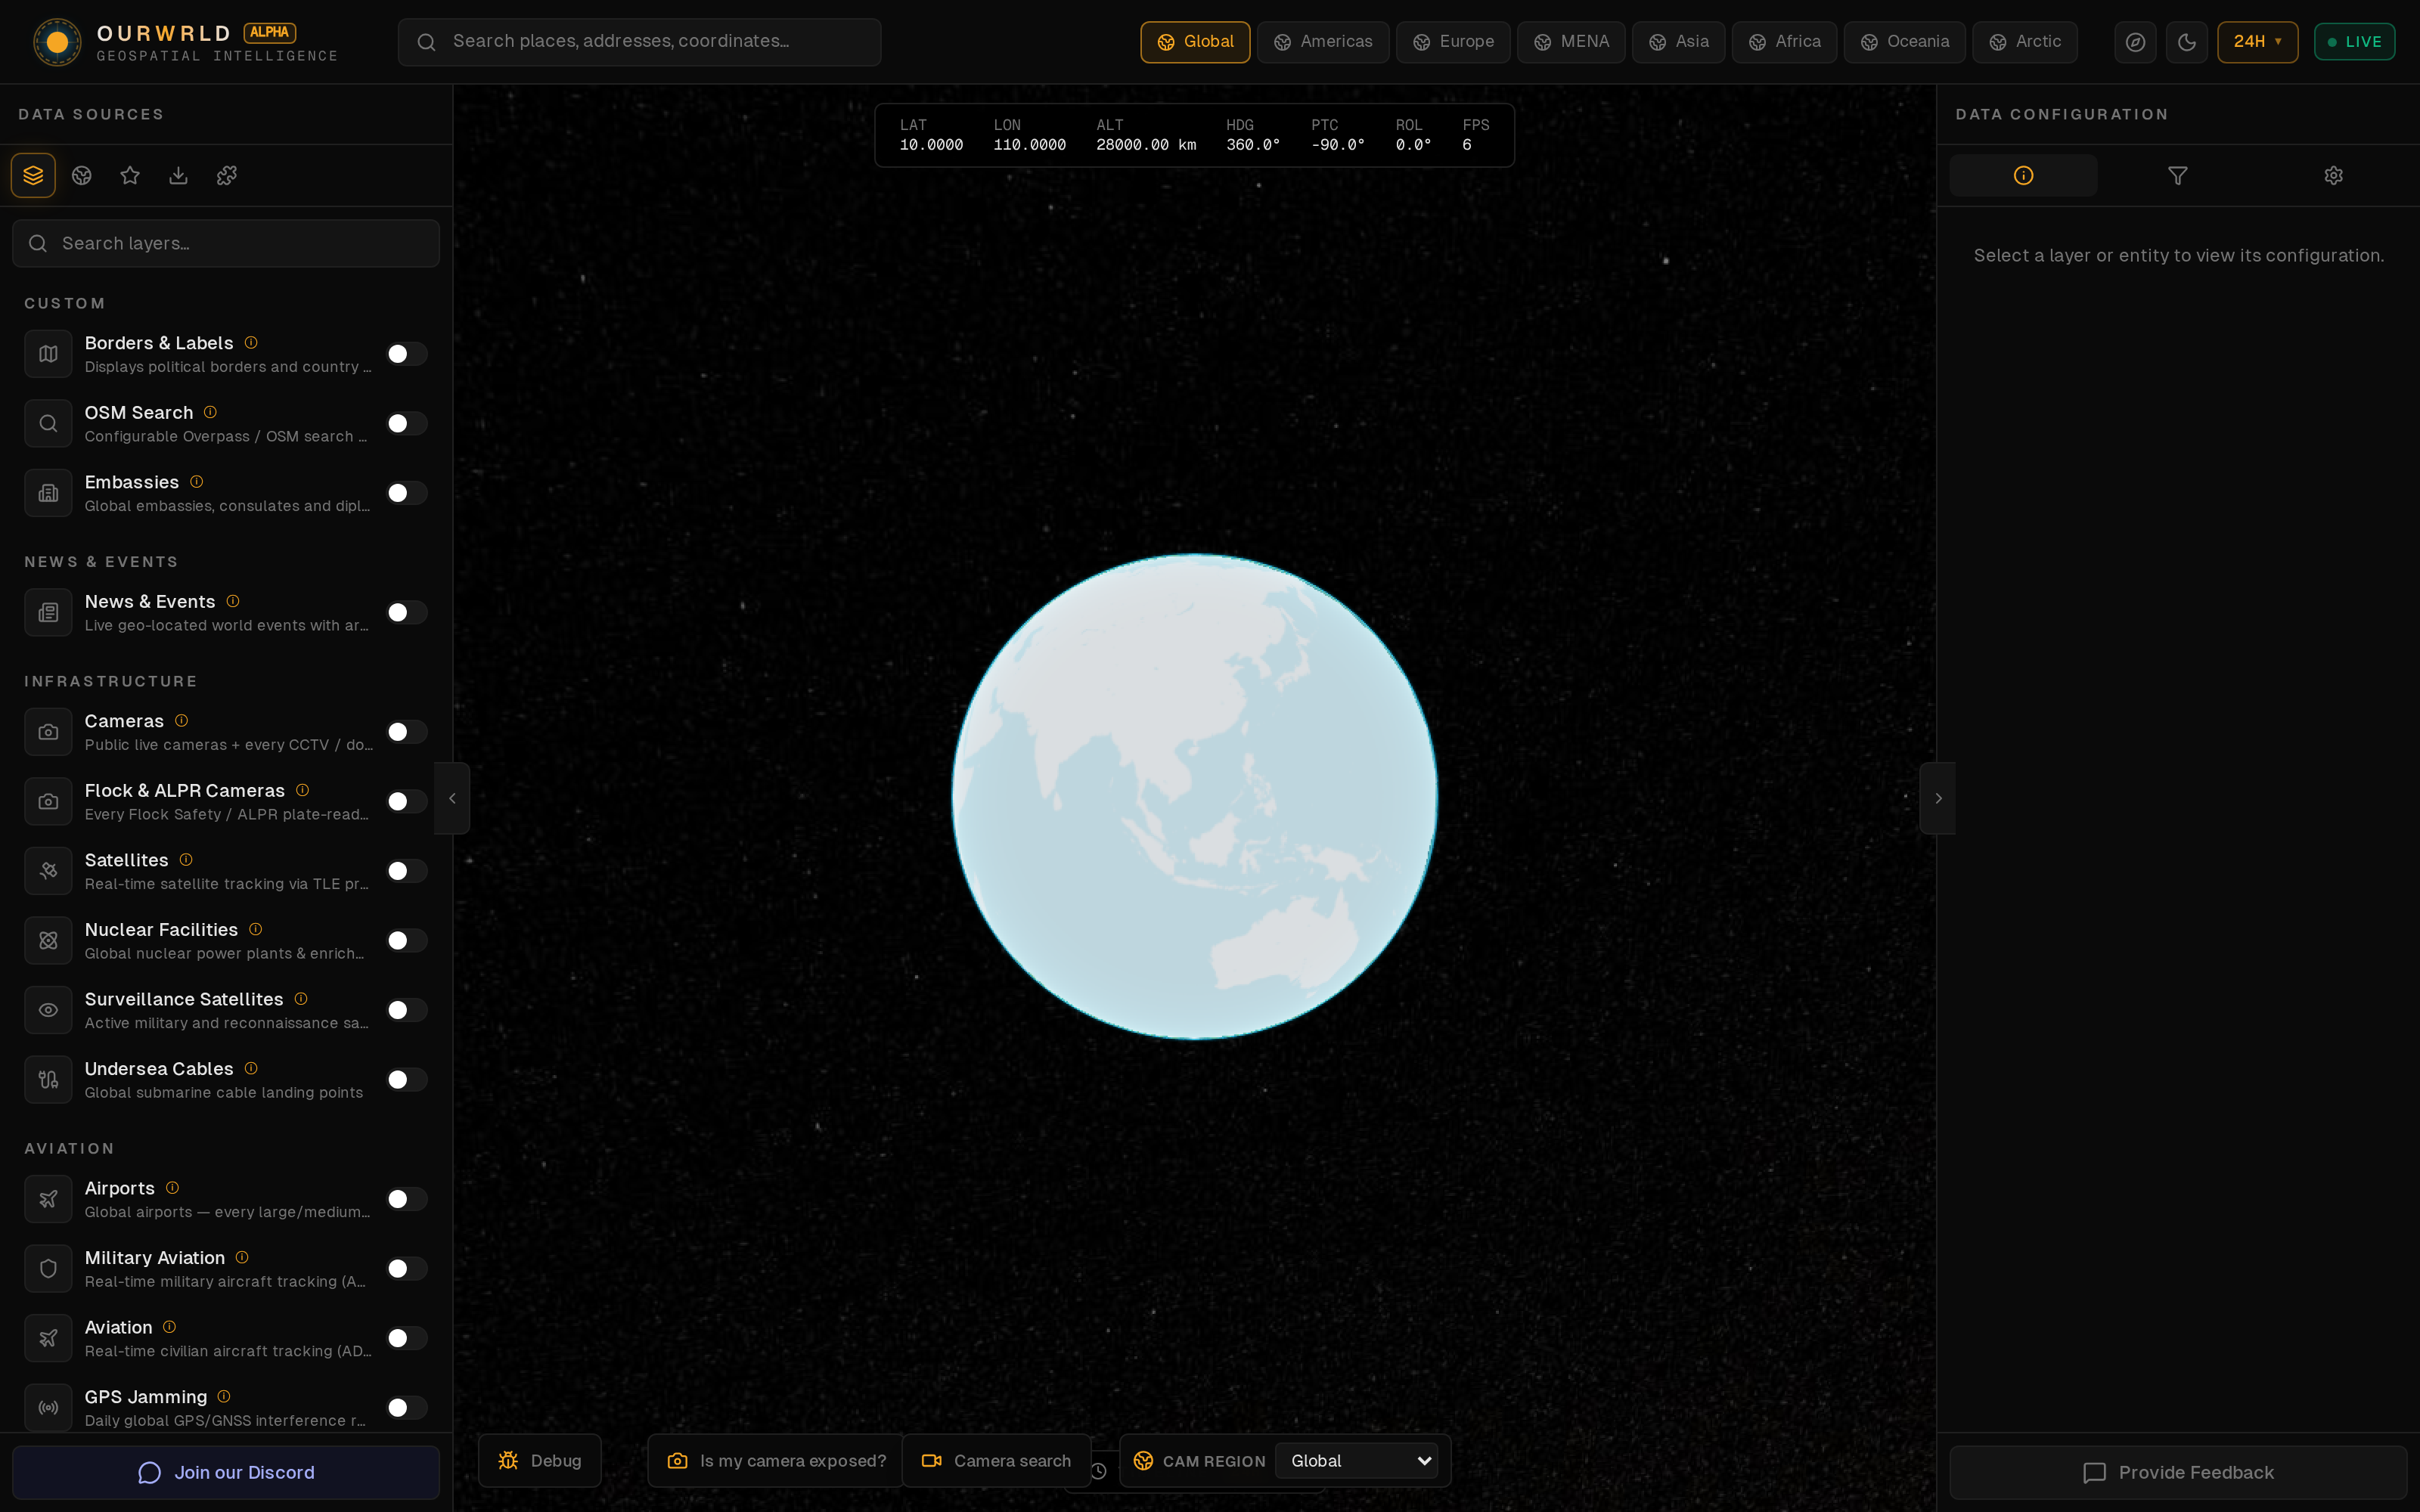Switch to the MENA region
This screenshot has height=1512, width=2420.
(1571, 42)
